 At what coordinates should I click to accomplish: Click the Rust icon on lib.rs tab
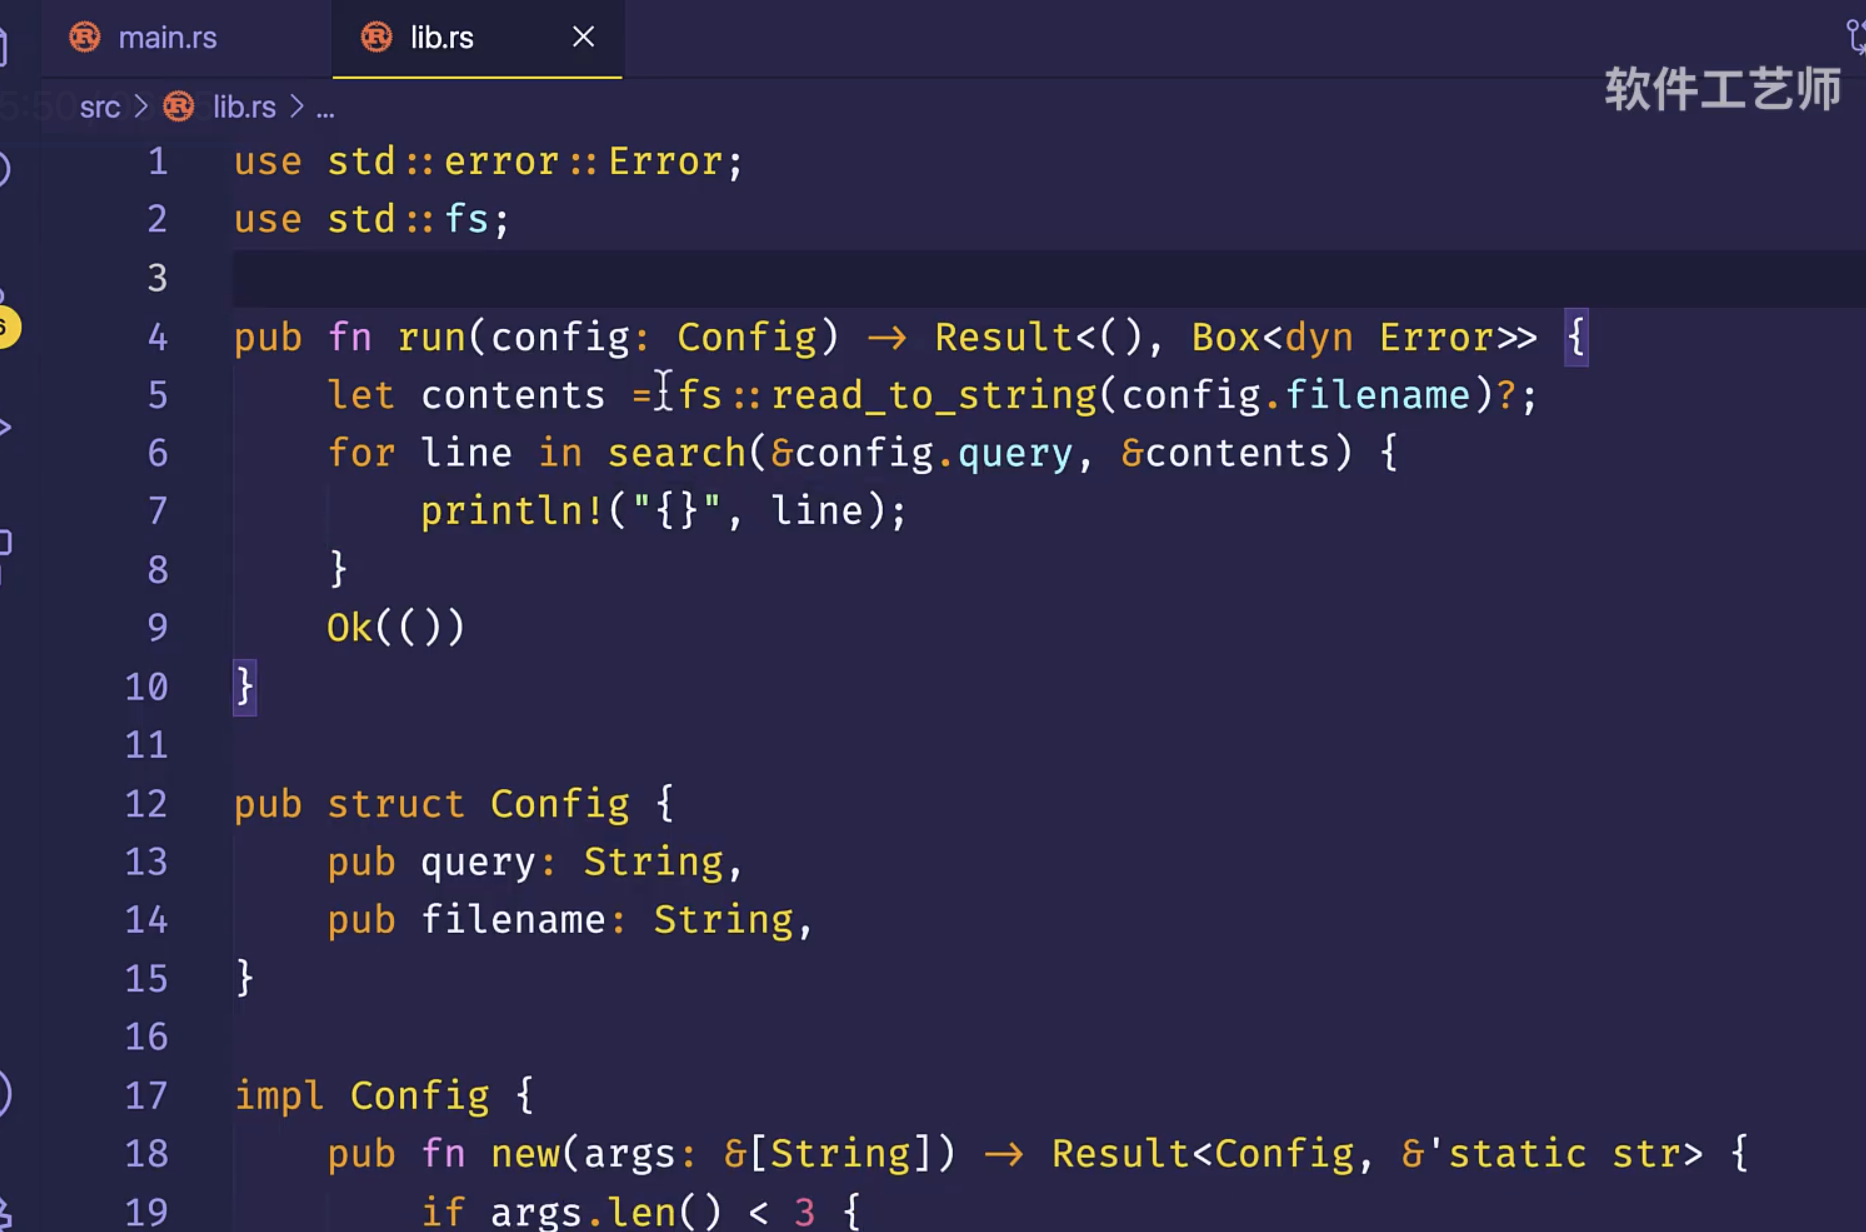coord(377,38)
